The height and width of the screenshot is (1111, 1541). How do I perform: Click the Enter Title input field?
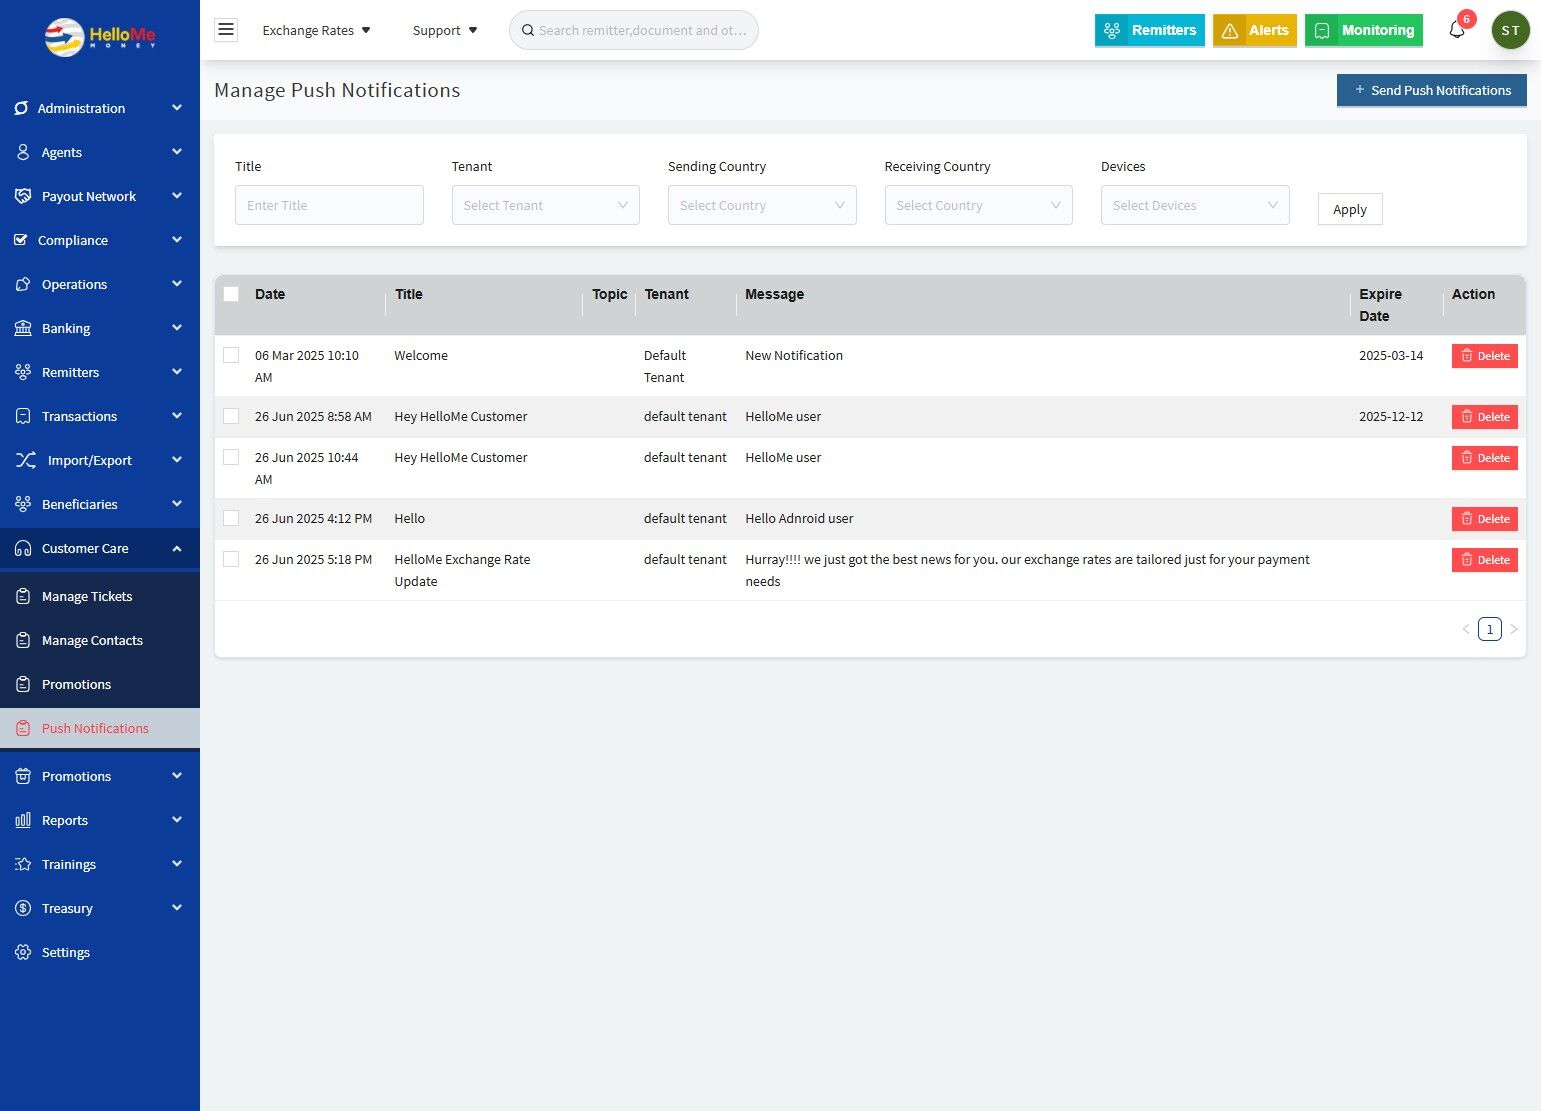coord(329,205)
